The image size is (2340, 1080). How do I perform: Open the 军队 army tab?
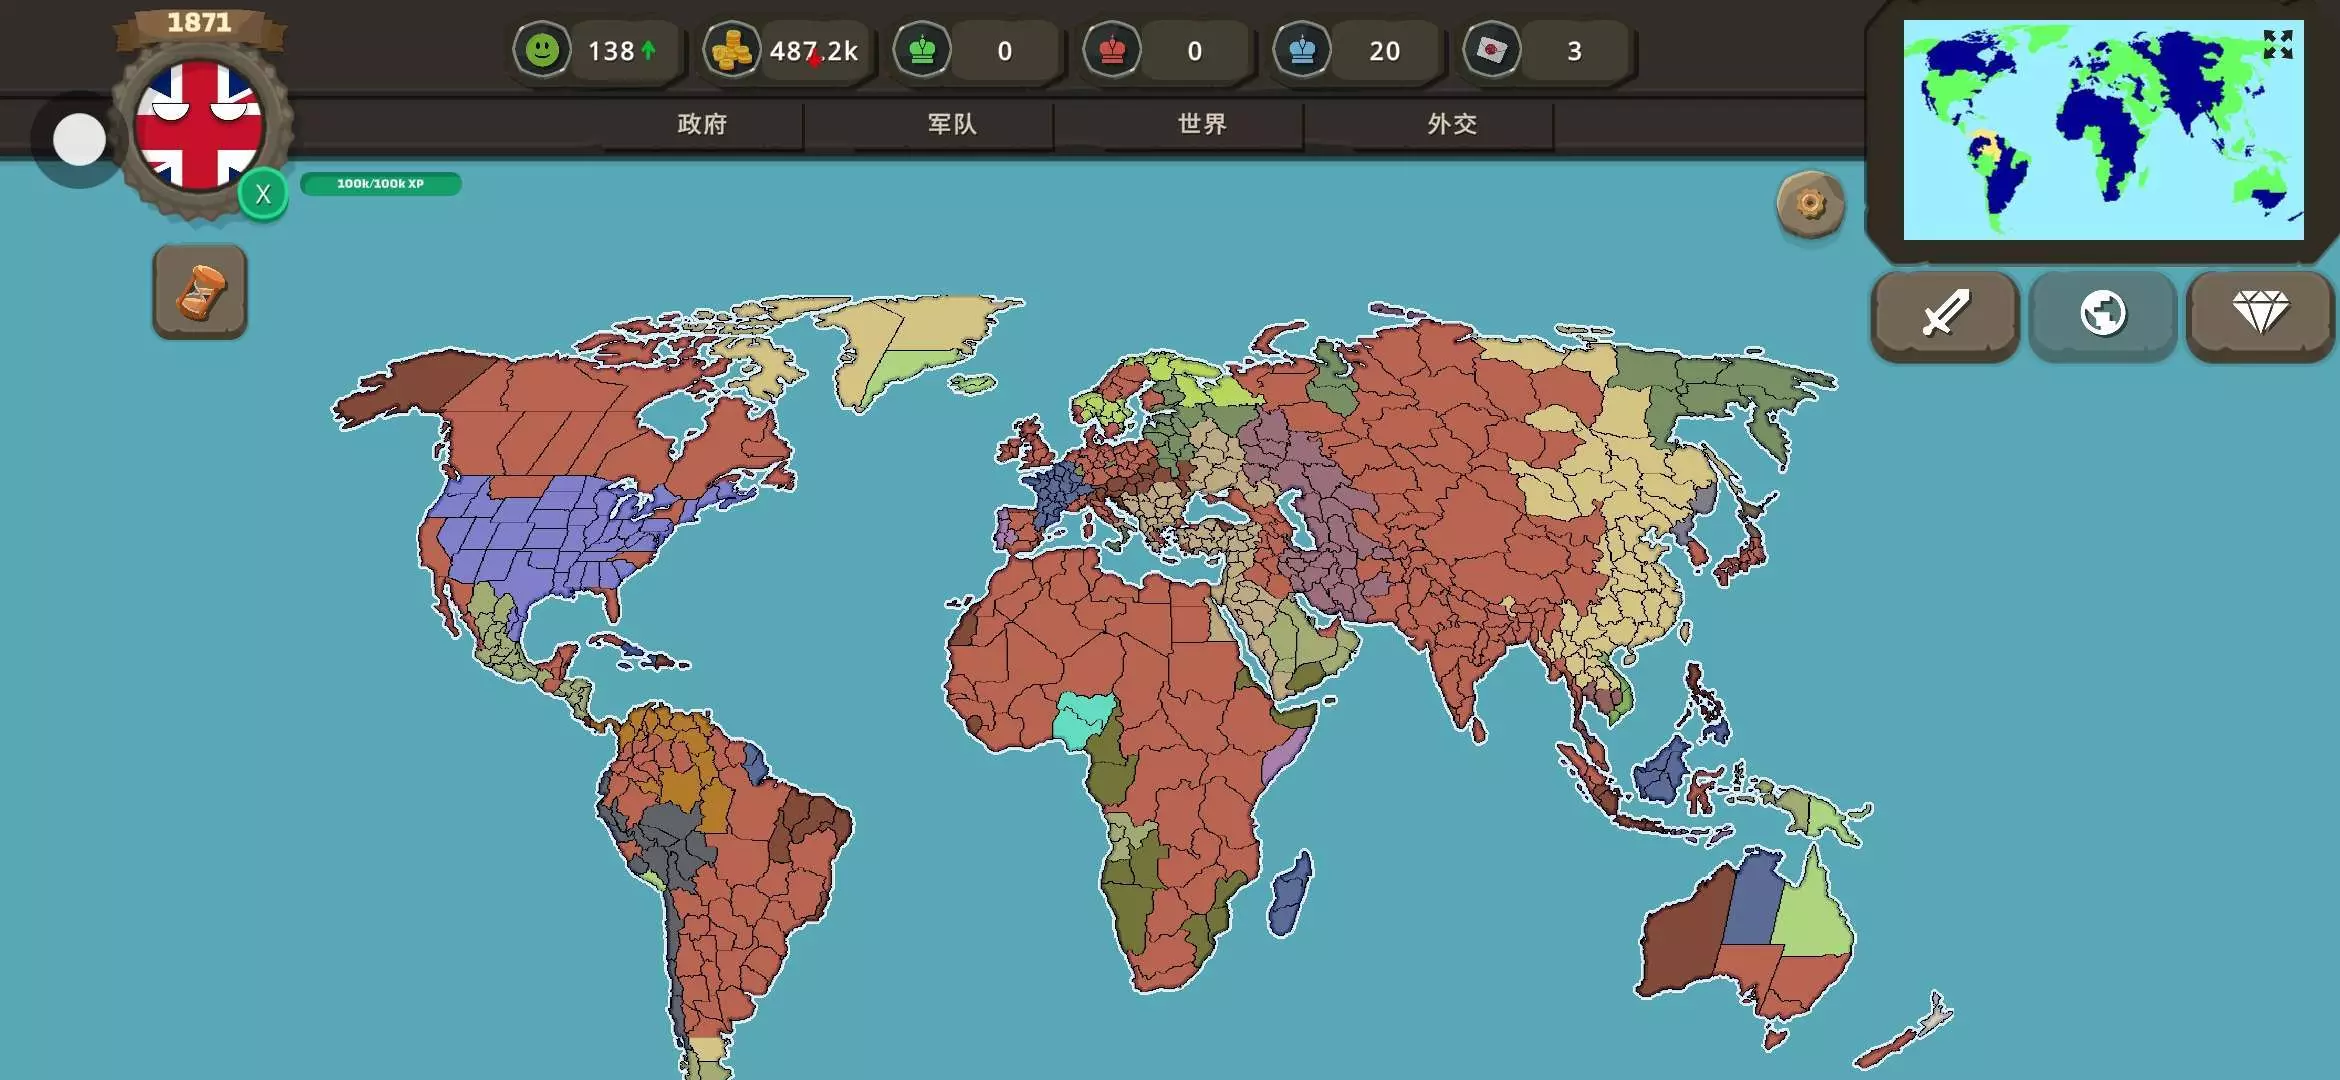pos(952,124)
